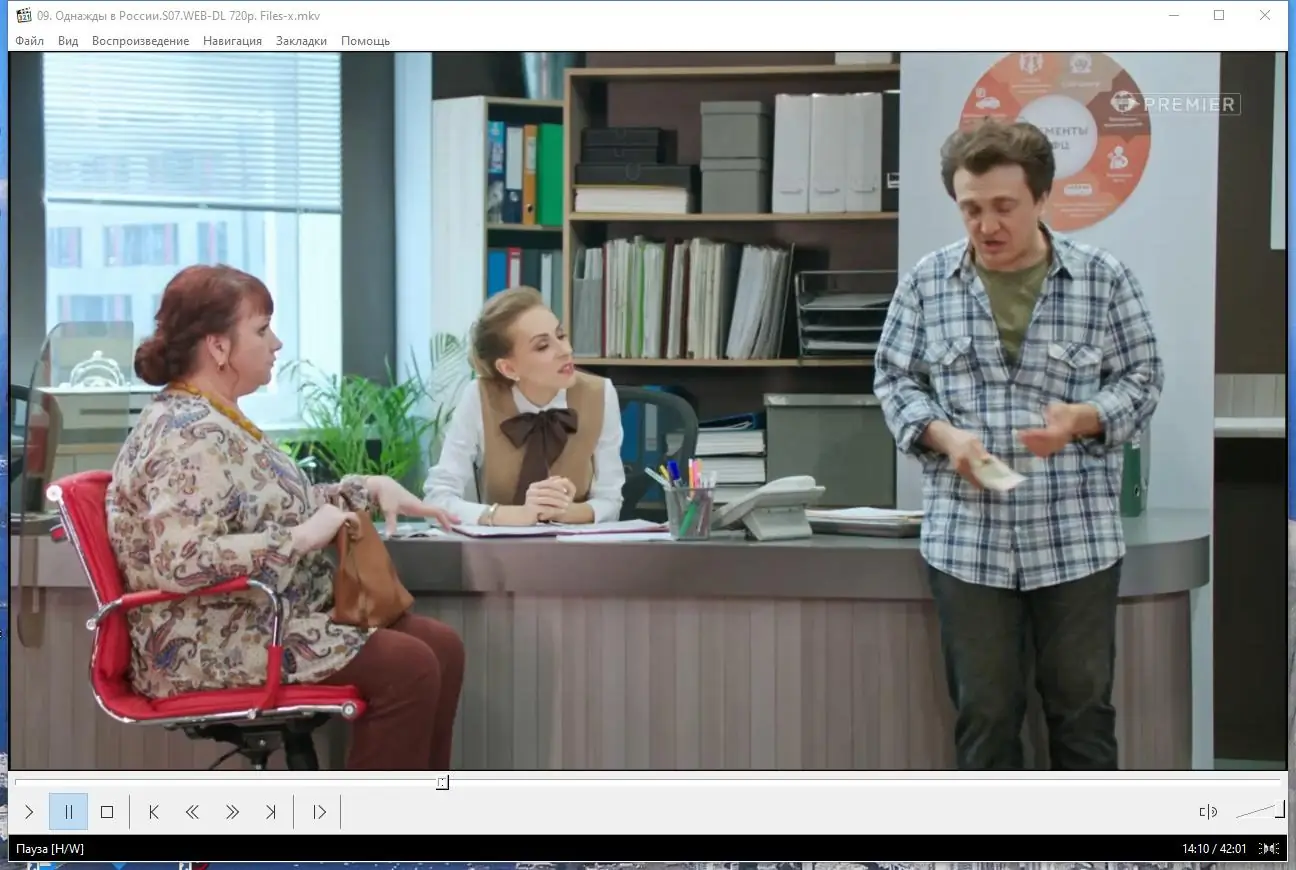Viewport: 1296px width, 870px height.
Task: Rewind with the double left arrows
Action: click(192, 812)
